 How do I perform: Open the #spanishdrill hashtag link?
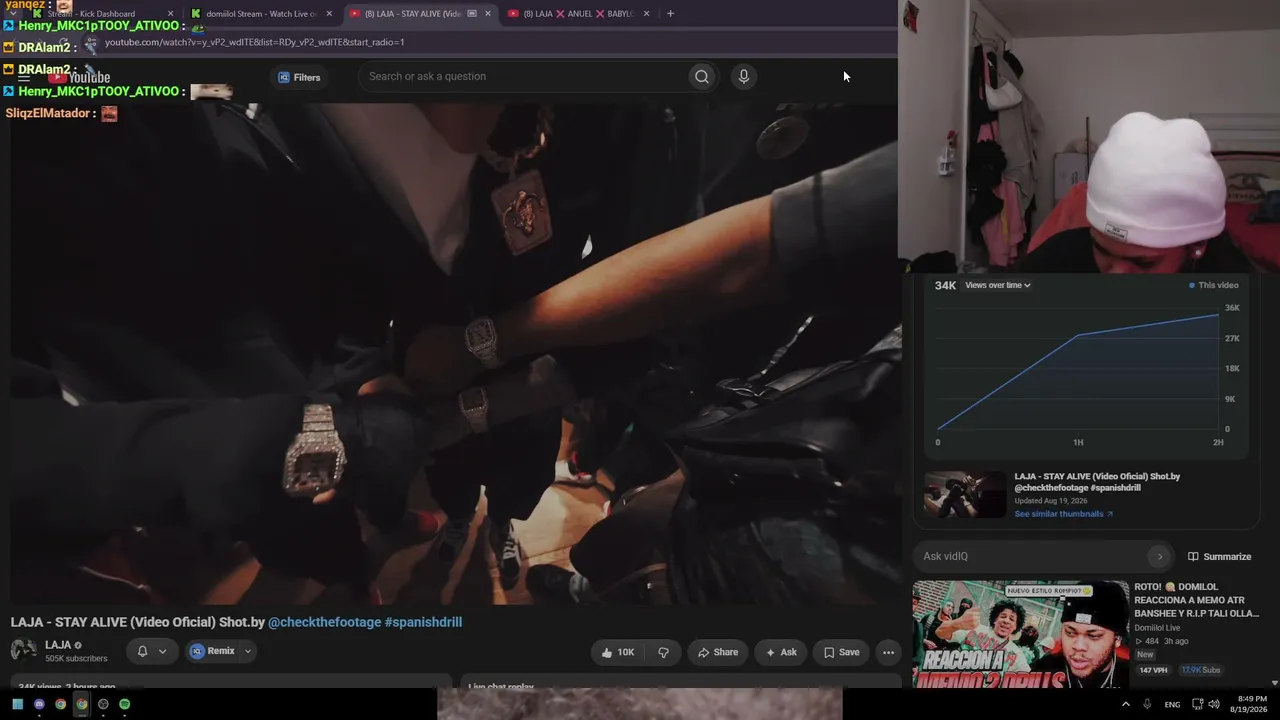click(424, 622)
